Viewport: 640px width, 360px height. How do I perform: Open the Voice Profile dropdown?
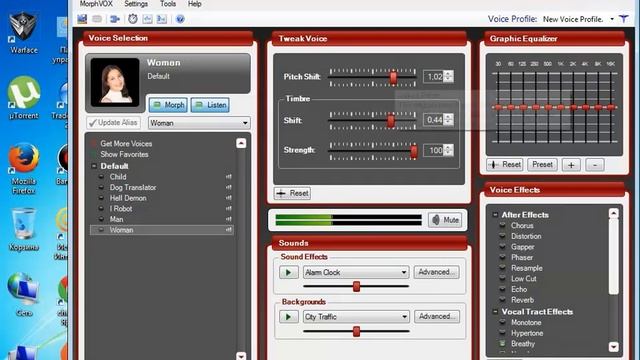[612, 19]
